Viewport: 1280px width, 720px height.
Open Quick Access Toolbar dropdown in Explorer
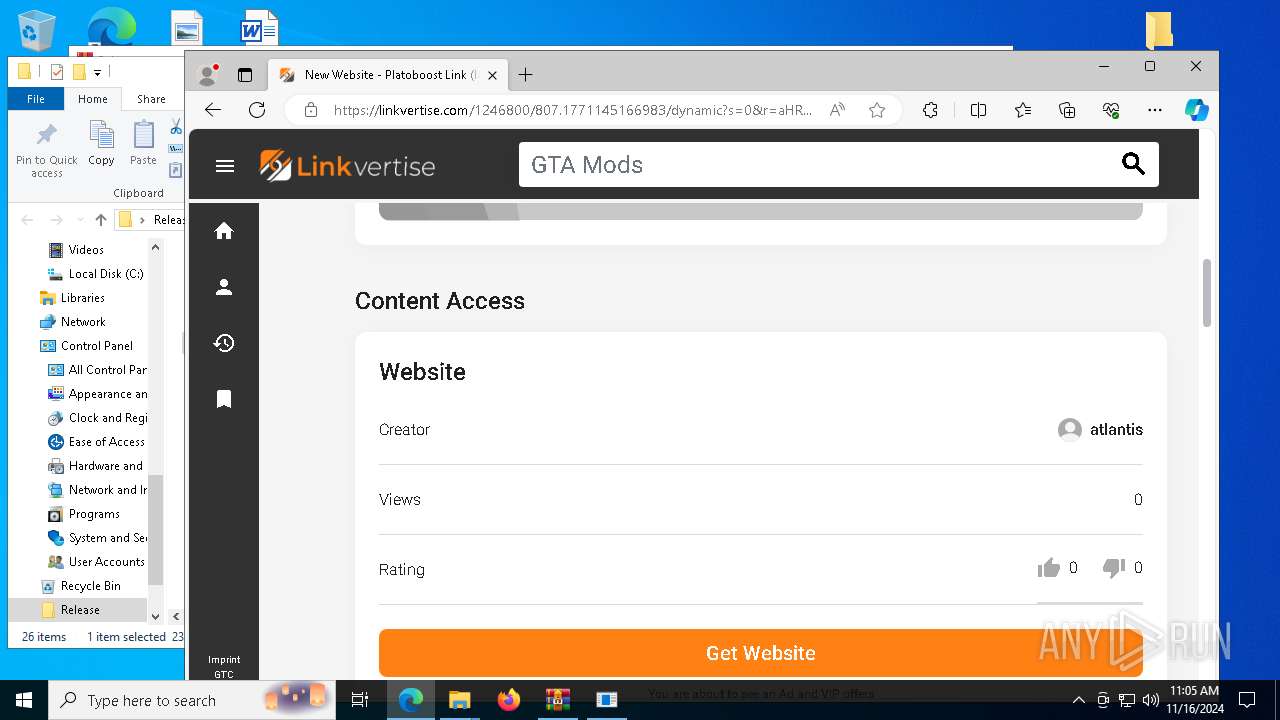coord(97,72)
